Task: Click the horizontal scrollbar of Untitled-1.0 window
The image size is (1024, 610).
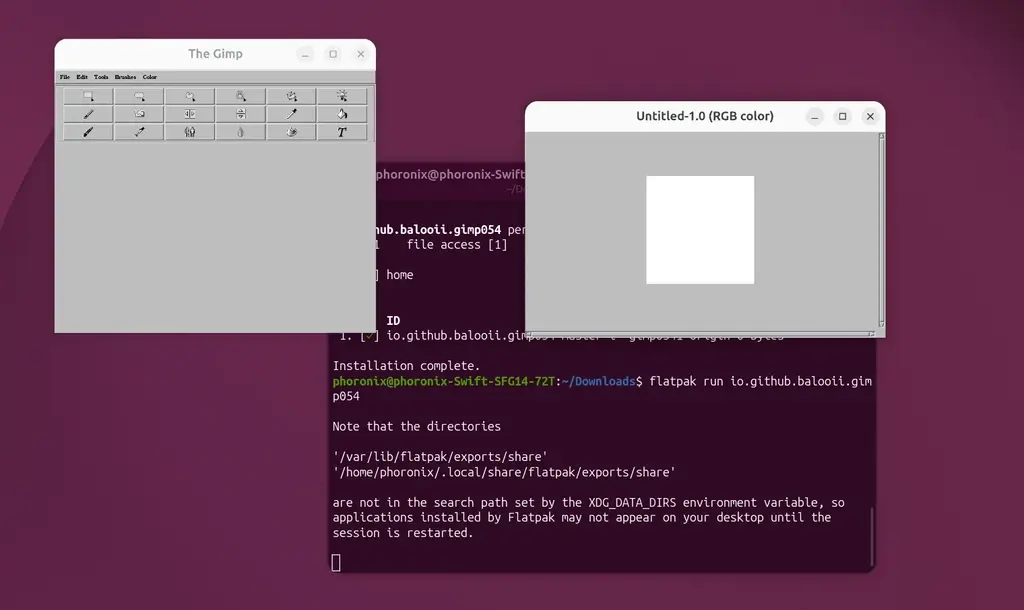Action: (x=701, y=334)
